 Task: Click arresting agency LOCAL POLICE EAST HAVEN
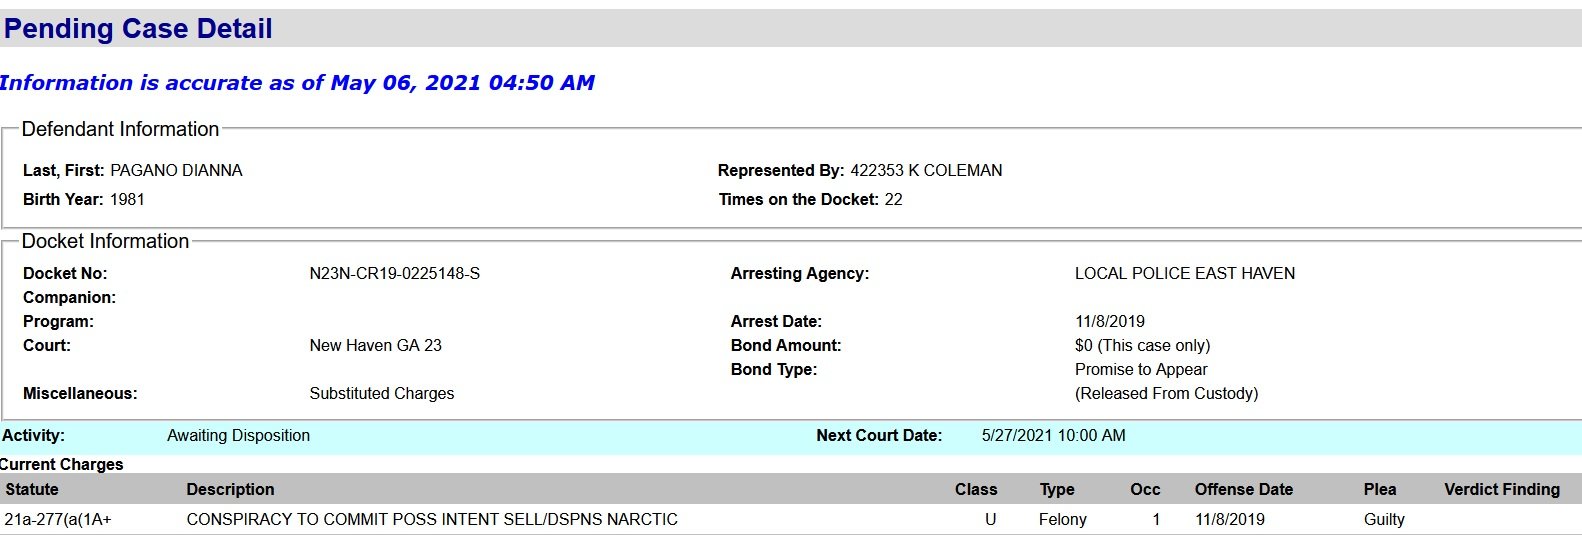[x=1184, y=273]
